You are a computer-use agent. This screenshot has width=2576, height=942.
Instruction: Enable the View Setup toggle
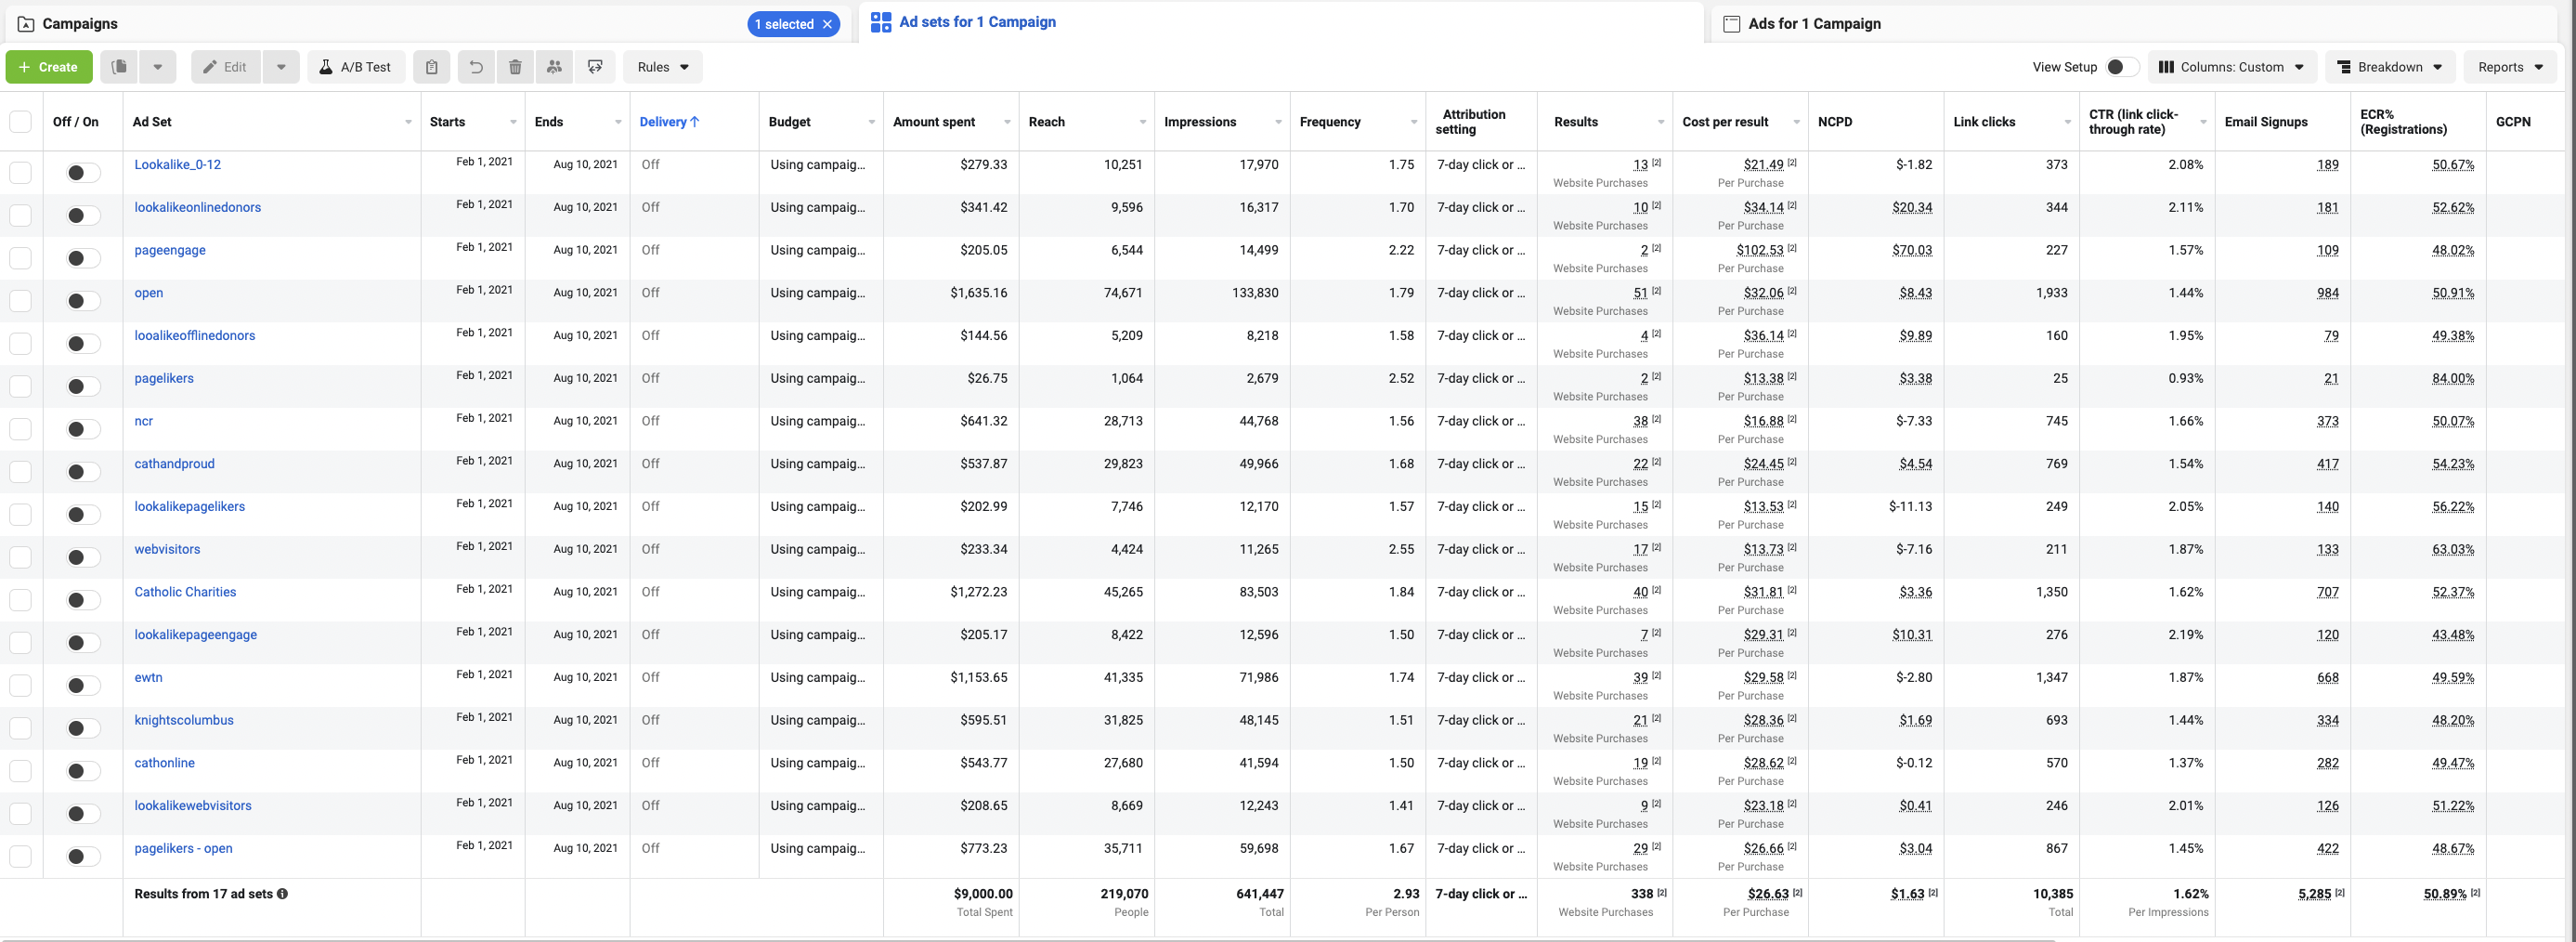click(x=2121, y=67)
